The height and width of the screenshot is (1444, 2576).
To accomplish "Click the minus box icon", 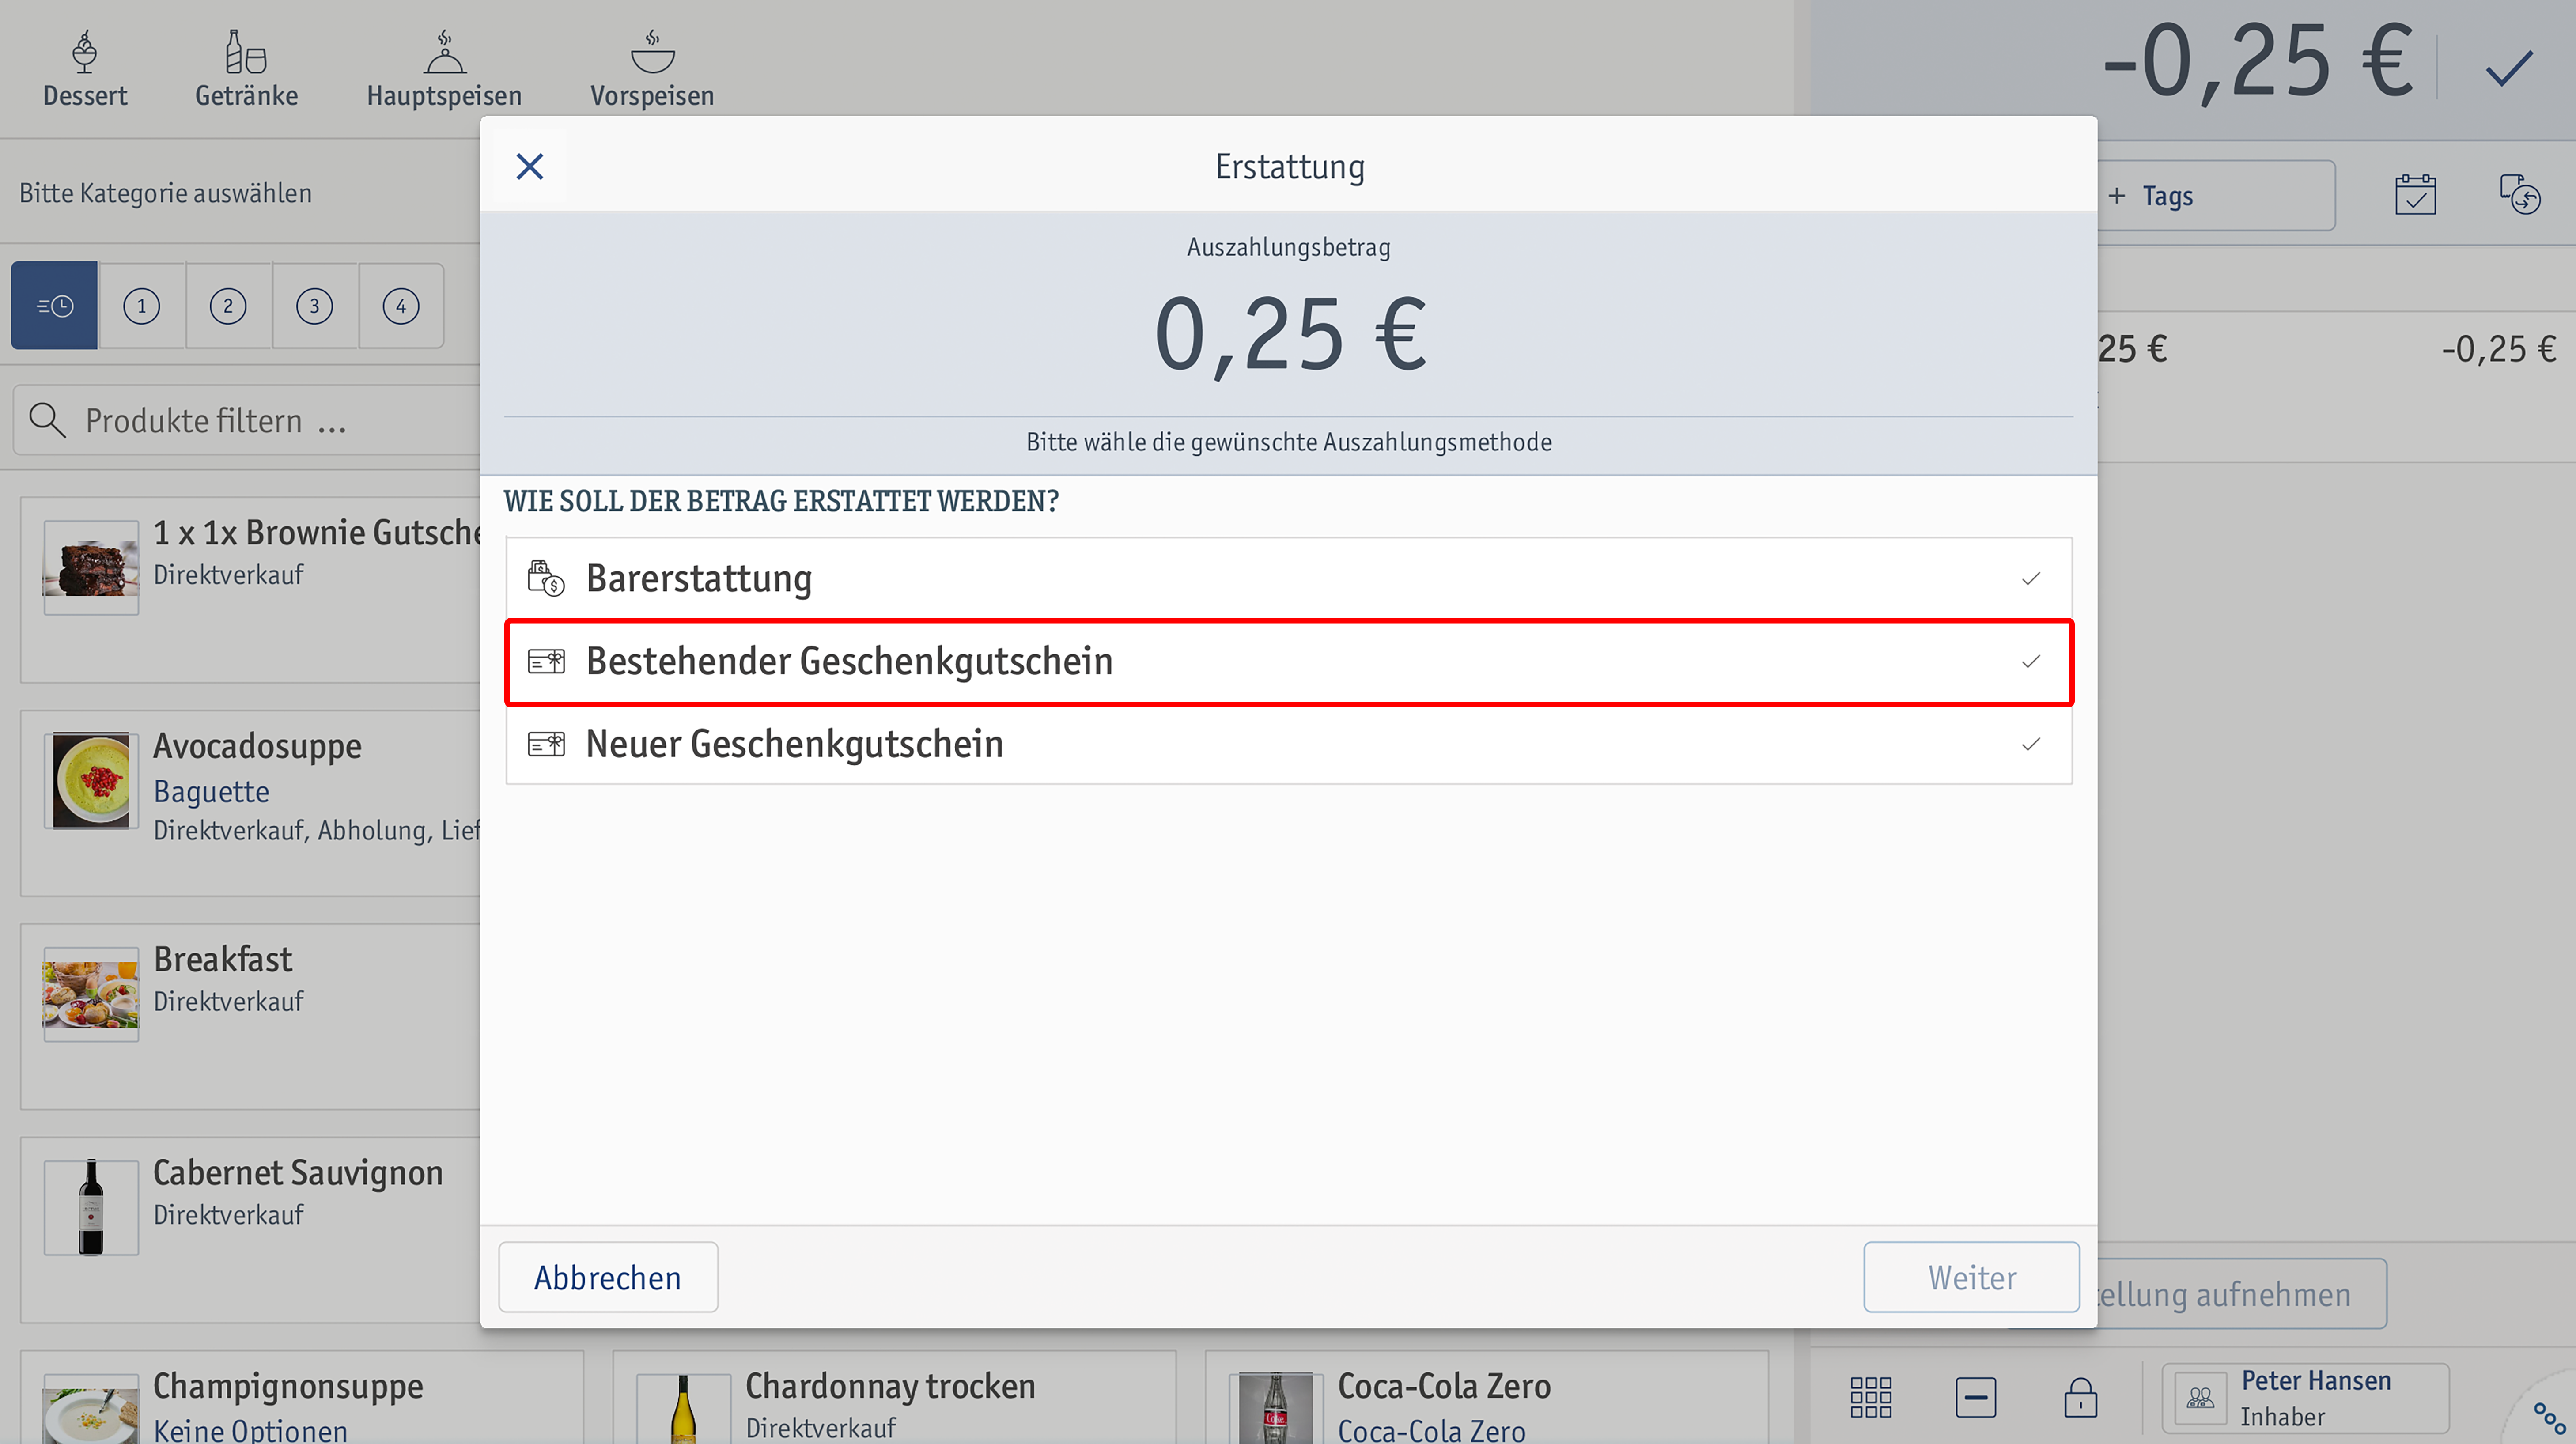I will point(1975,1397).
